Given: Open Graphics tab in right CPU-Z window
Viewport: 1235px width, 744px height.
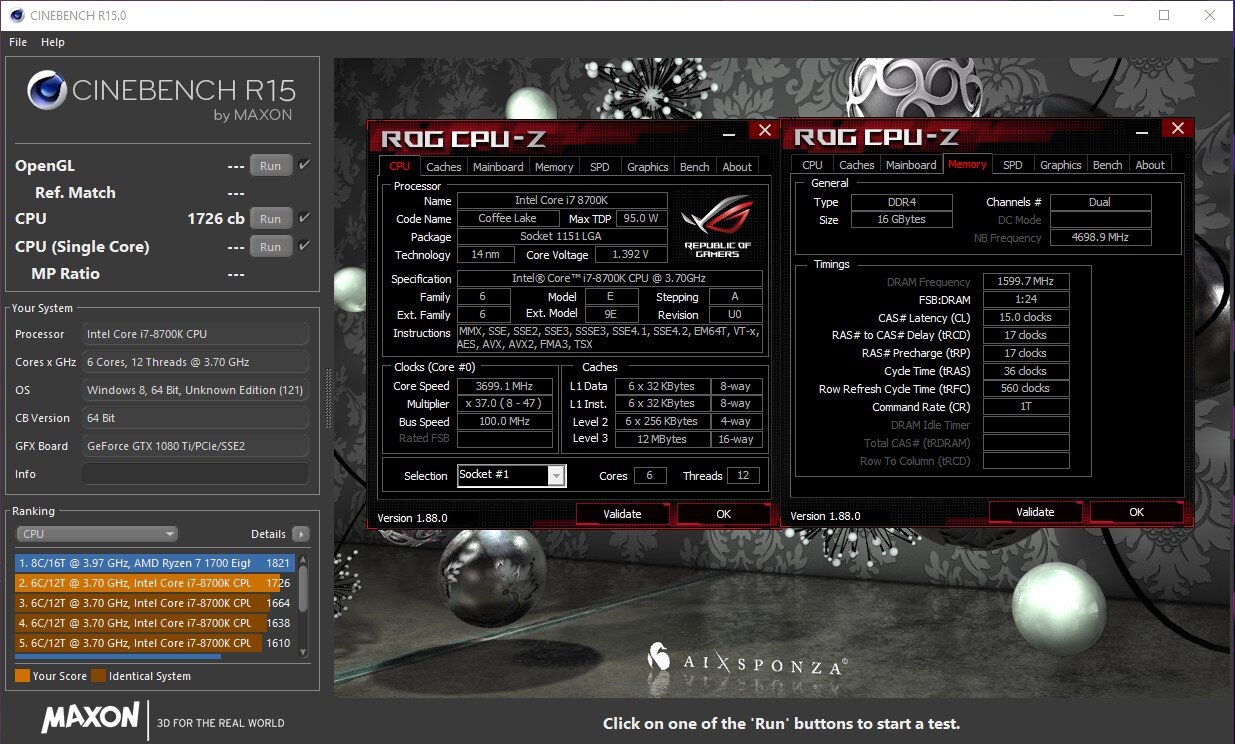Looking at the screenshot, I should pos(1061,165).
